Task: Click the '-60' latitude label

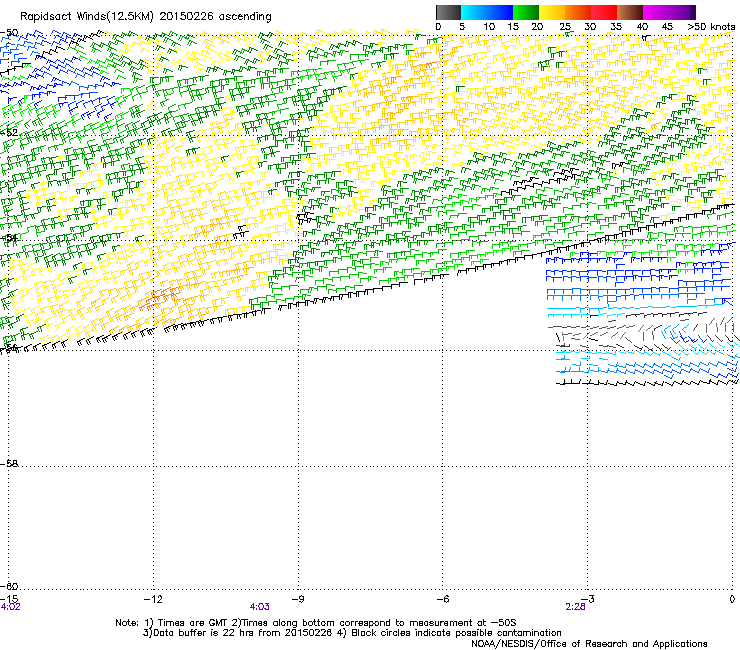Action: point(9,586)
